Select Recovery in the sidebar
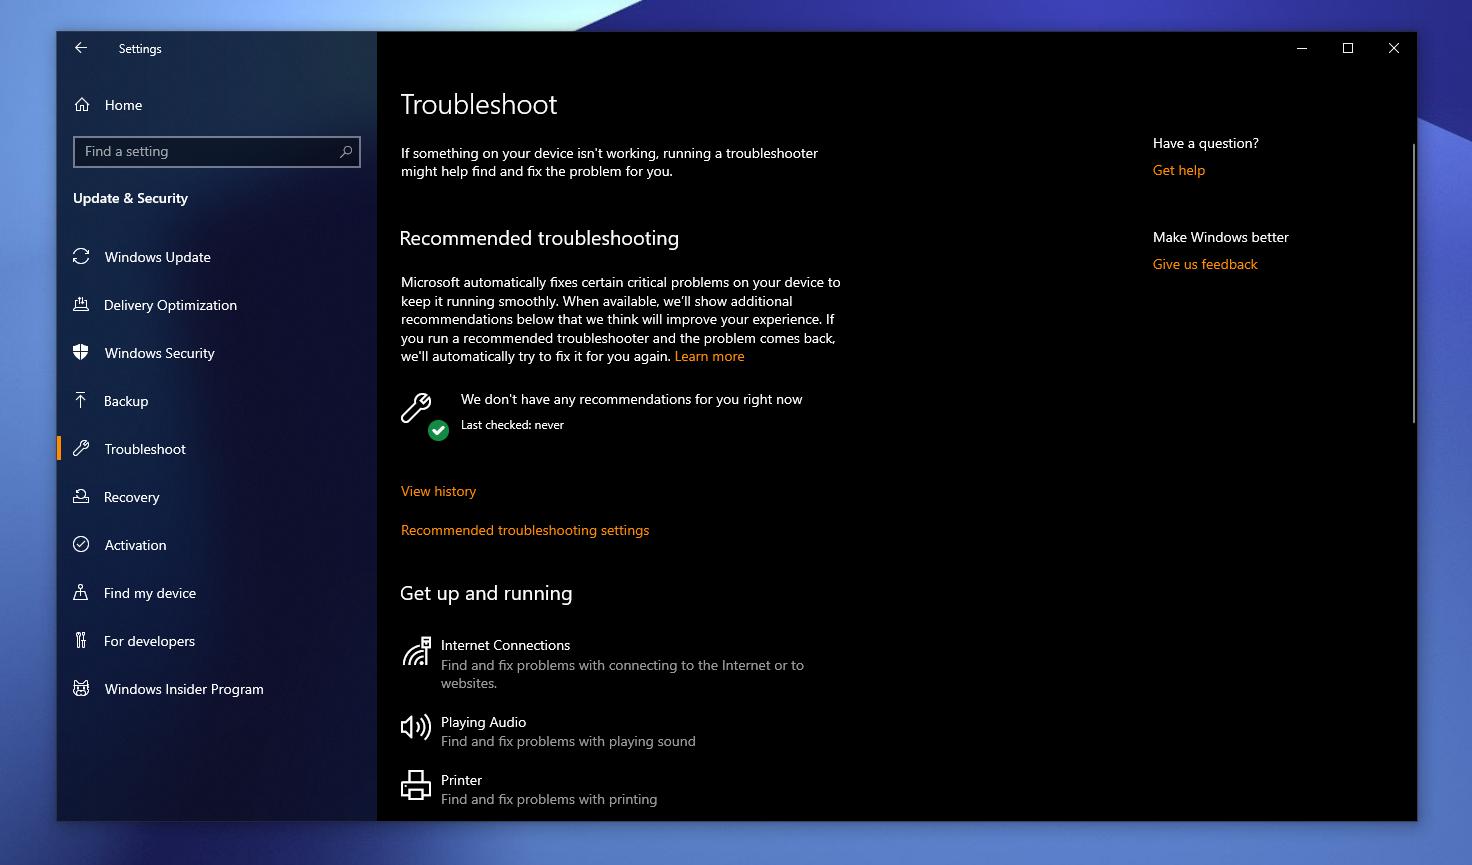Image resolution: width=1472 pixels, height=865 pixels. point(131,497)
